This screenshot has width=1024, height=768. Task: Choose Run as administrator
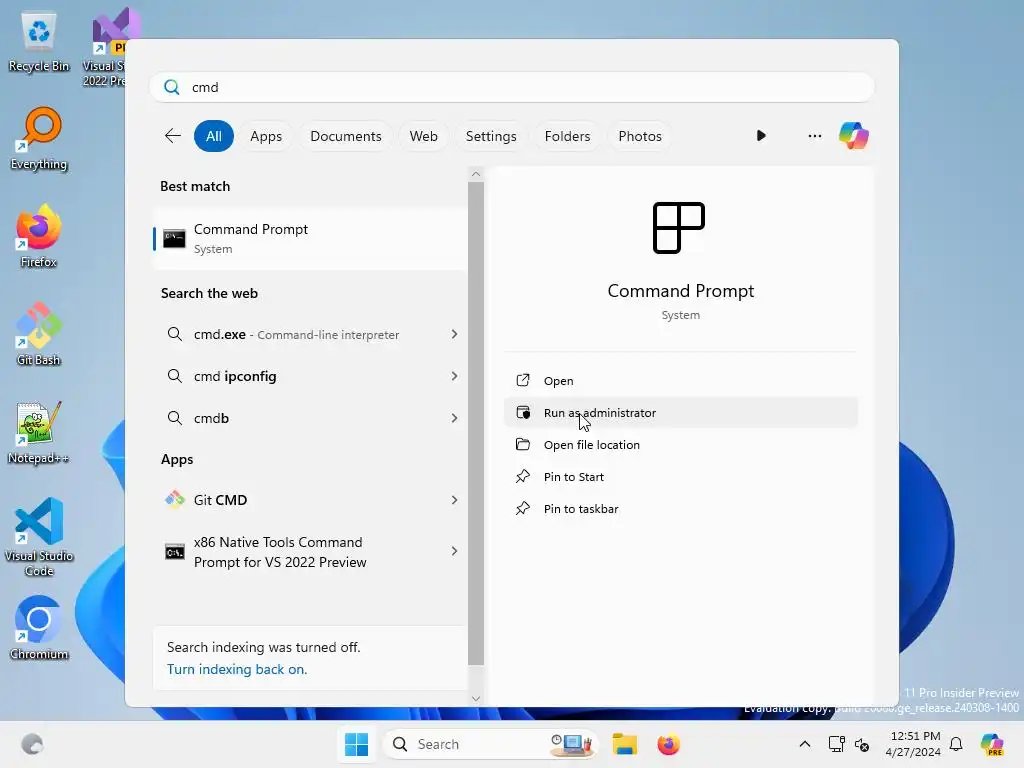click(x=680, y=413)
